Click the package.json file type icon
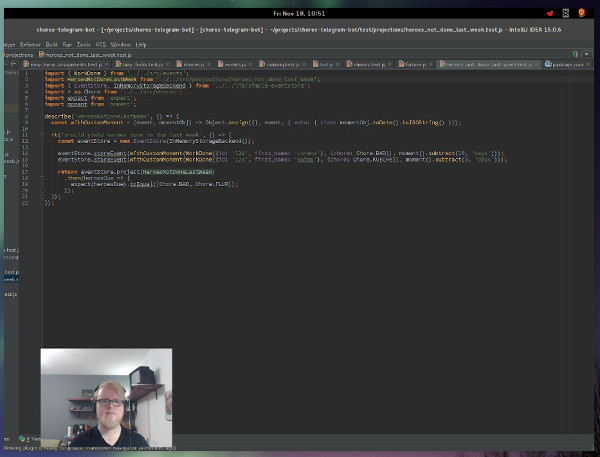 (x=548, y=64)
